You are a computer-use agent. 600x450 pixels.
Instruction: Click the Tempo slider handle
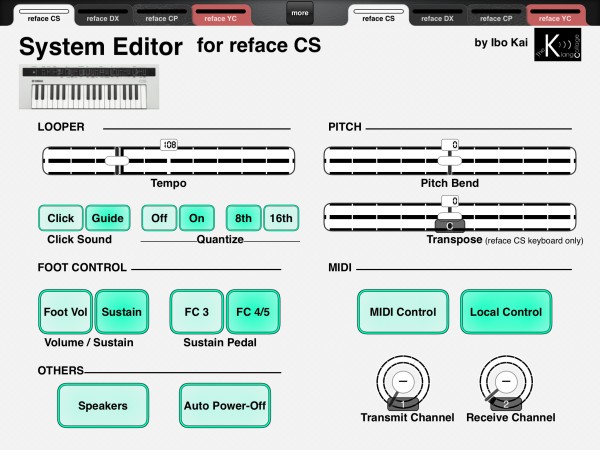pos(117,161)
